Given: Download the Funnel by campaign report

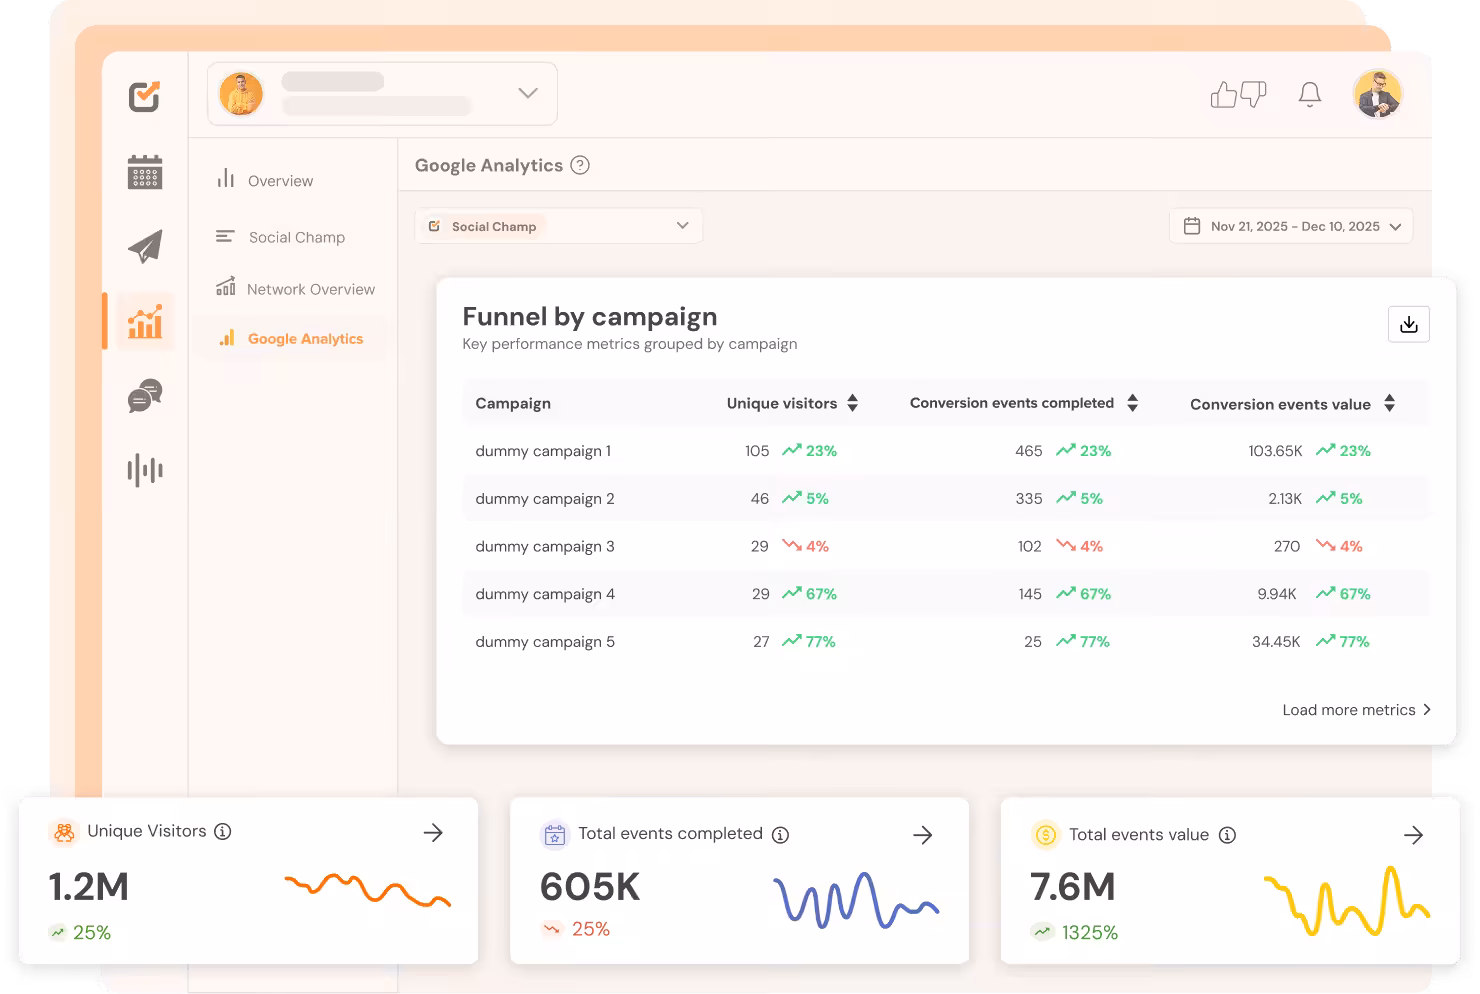Looking at the screenshot, I should pyautogui.click(x=1409, y=324).
